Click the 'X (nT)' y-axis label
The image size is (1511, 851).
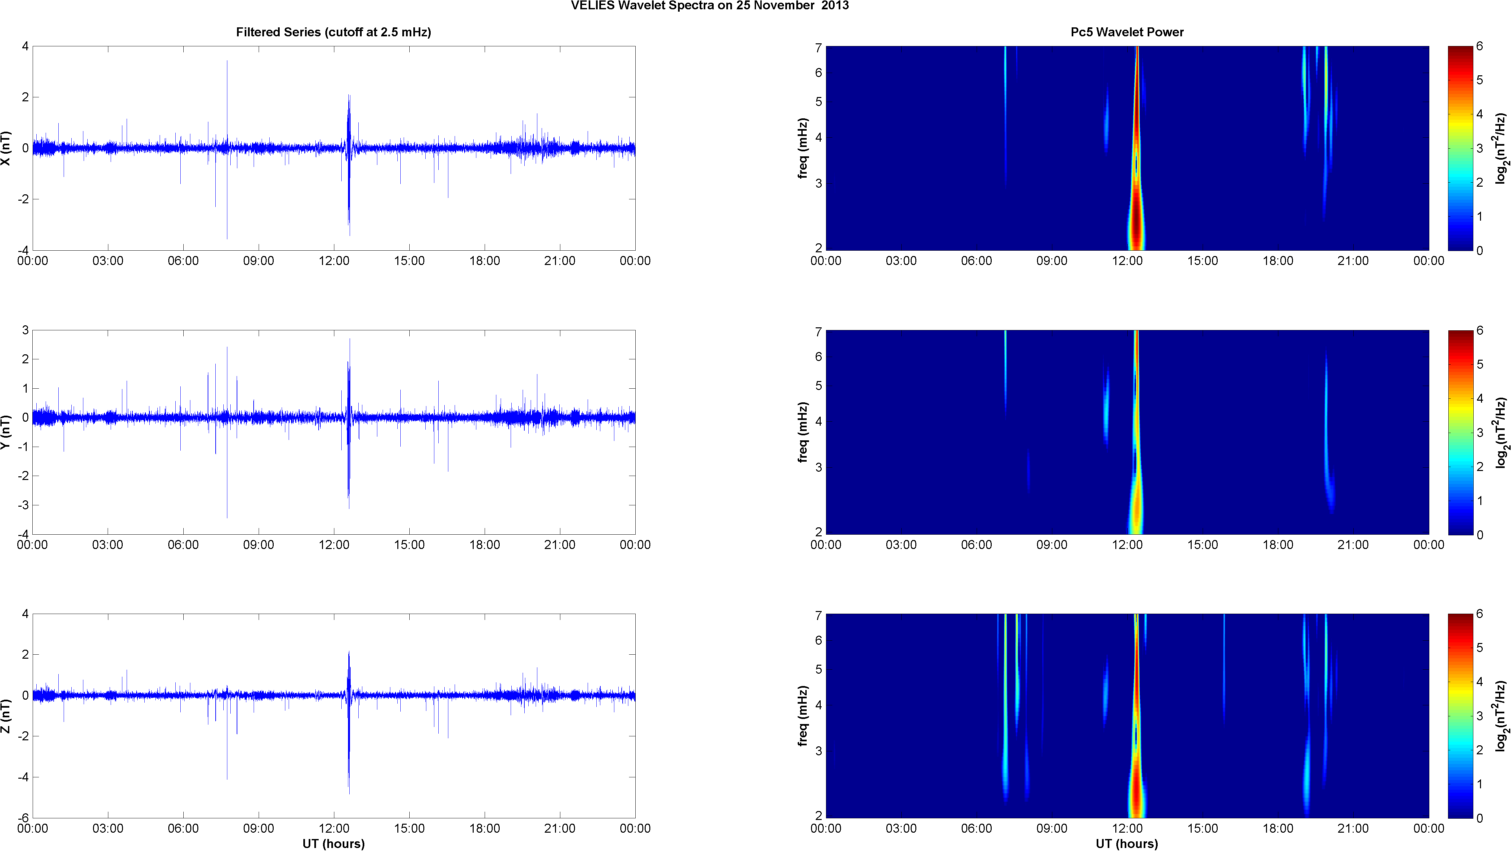point(8,148)
